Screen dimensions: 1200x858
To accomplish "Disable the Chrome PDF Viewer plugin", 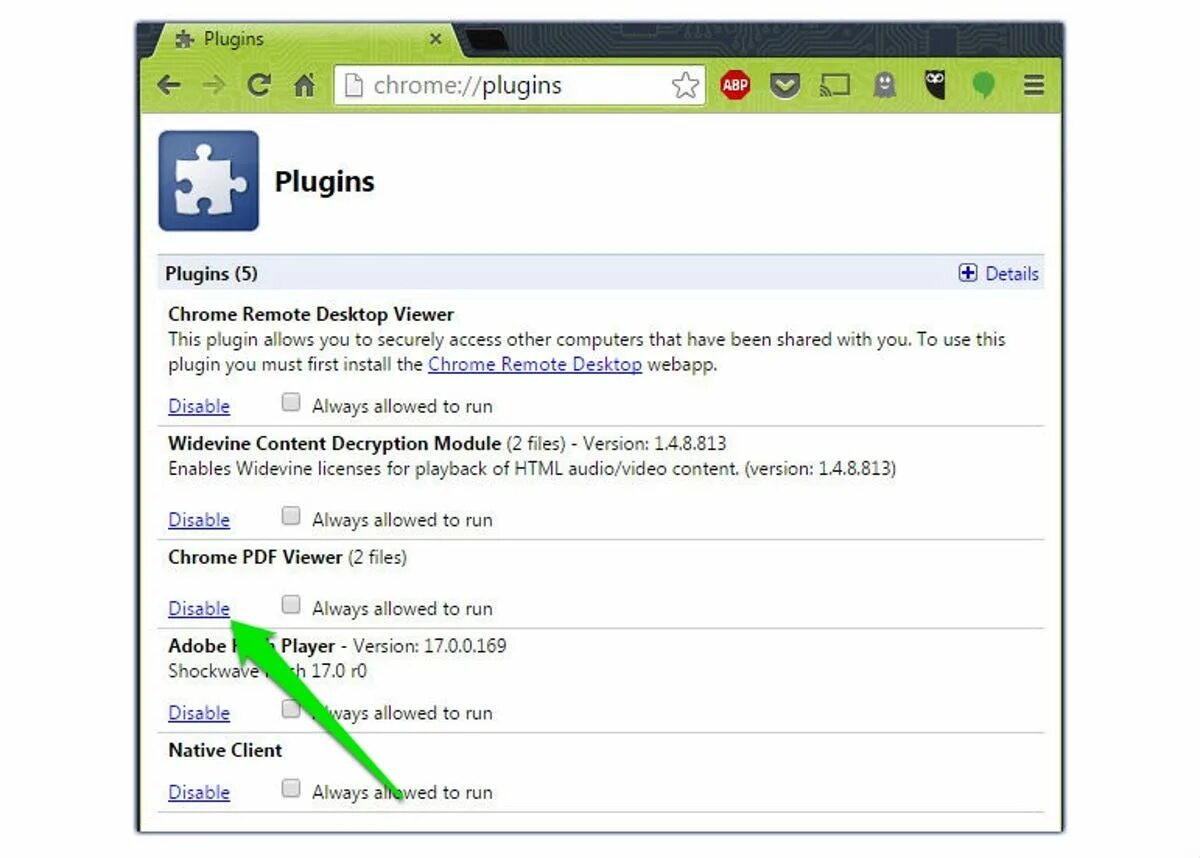I will (199, 608).
